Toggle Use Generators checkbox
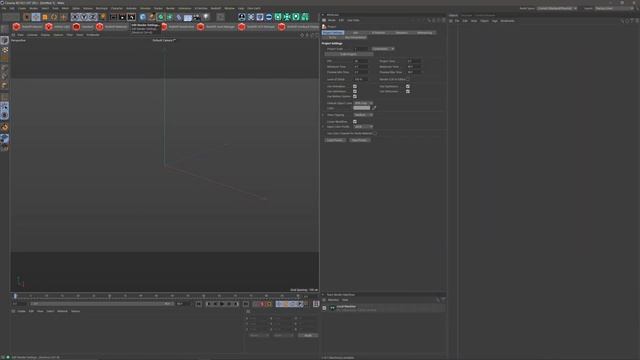The width and height of the screenshot is (640, 360). tap(355, 91)
